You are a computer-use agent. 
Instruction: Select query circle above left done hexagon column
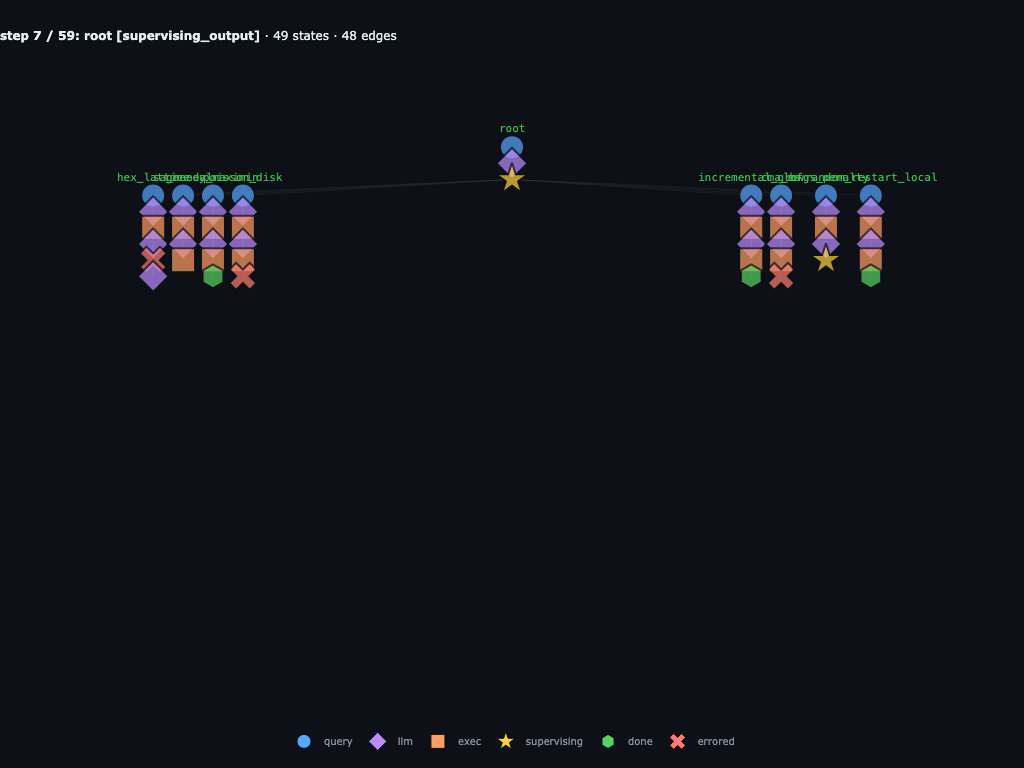pos(213,195)
